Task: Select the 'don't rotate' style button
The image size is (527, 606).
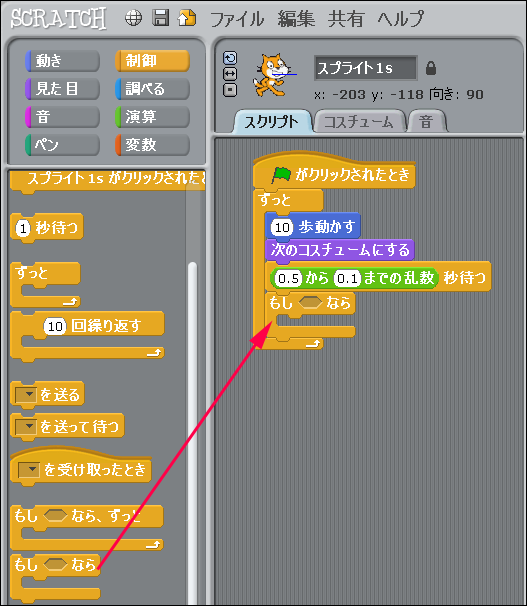Action: 230,90
